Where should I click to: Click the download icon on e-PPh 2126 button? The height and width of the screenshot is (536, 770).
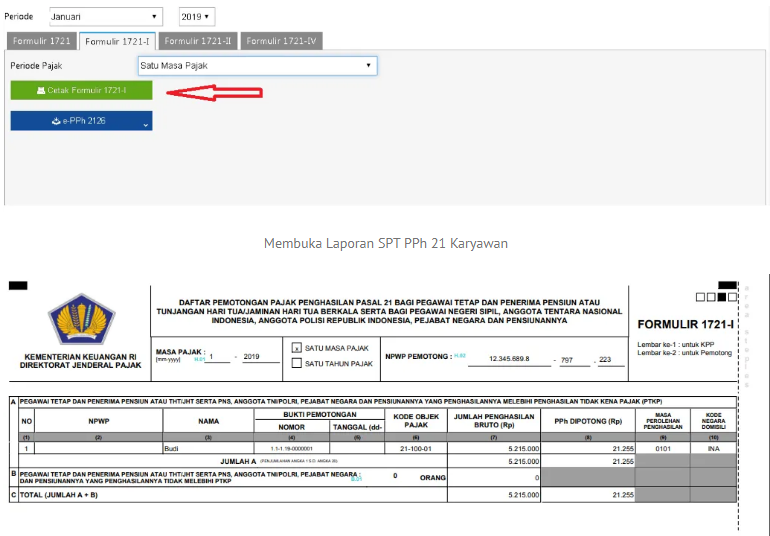click(56, 121)
